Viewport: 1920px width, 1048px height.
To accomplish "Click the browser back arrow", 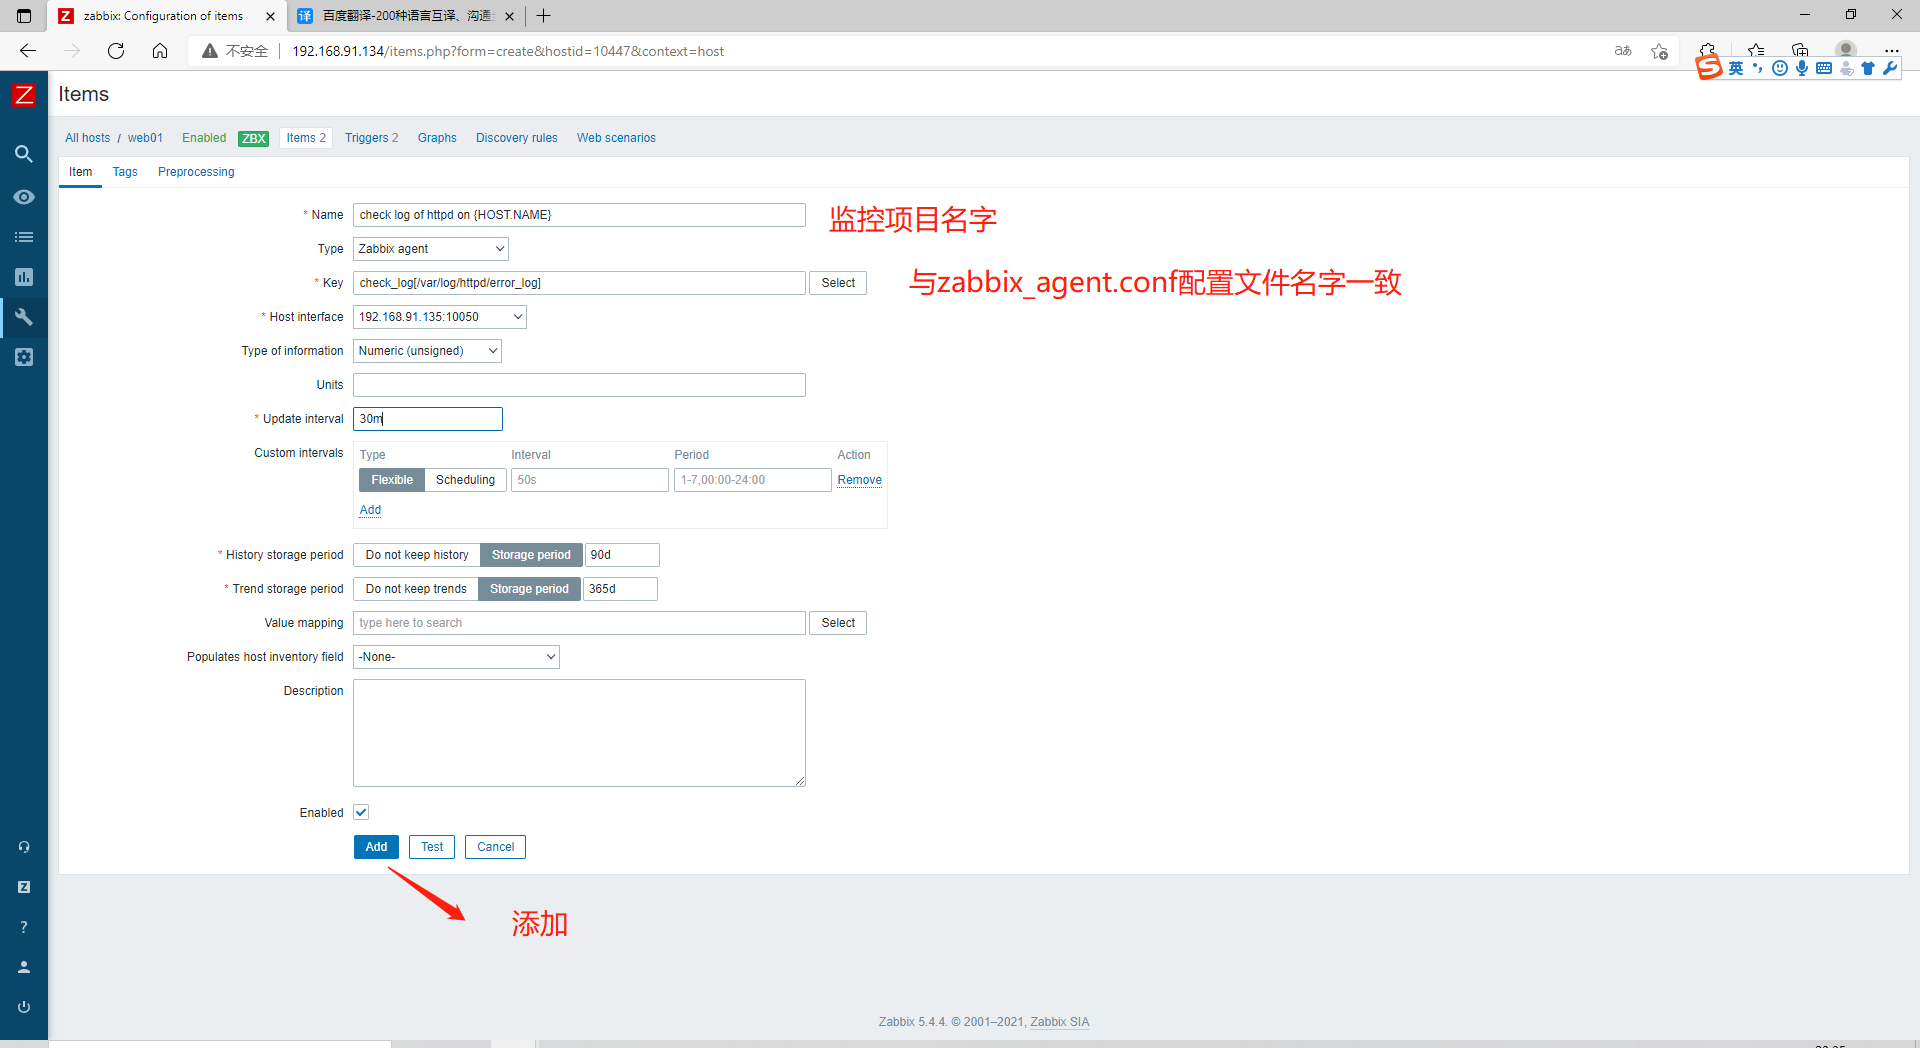I will click(x=28, y=51).
